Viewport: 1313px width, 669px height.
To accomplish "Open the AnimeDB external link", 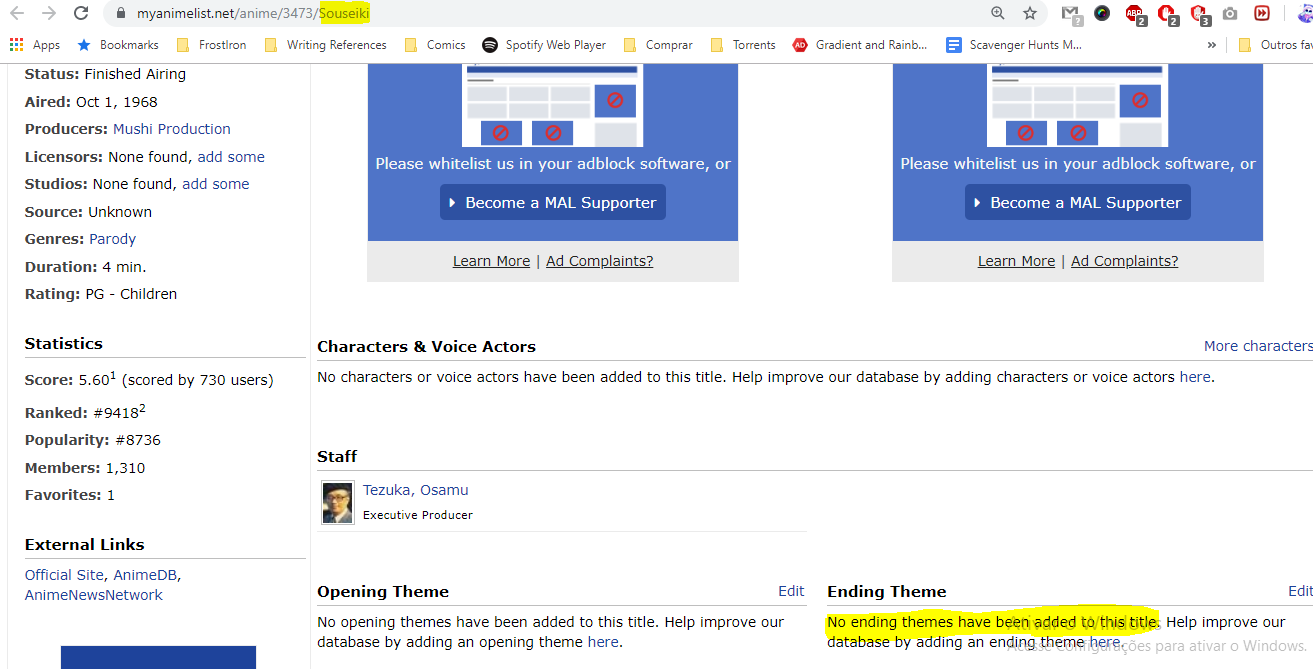I will pos(145,575).
